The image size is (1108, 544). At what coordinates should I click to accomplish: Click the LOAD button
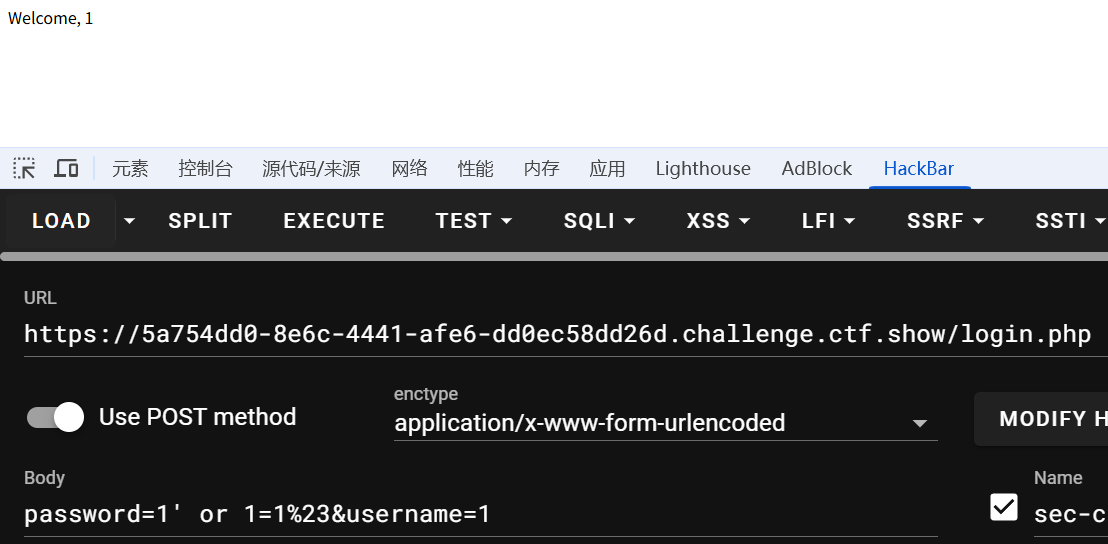tap(61, 221)
